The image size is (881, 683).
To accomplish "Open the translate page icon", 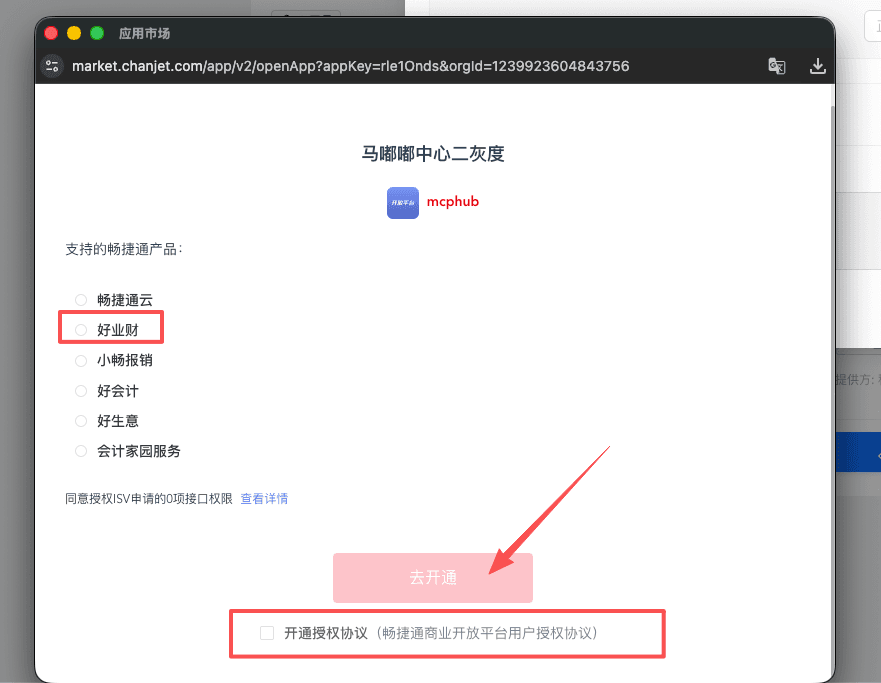I will [x=776, y=66].
